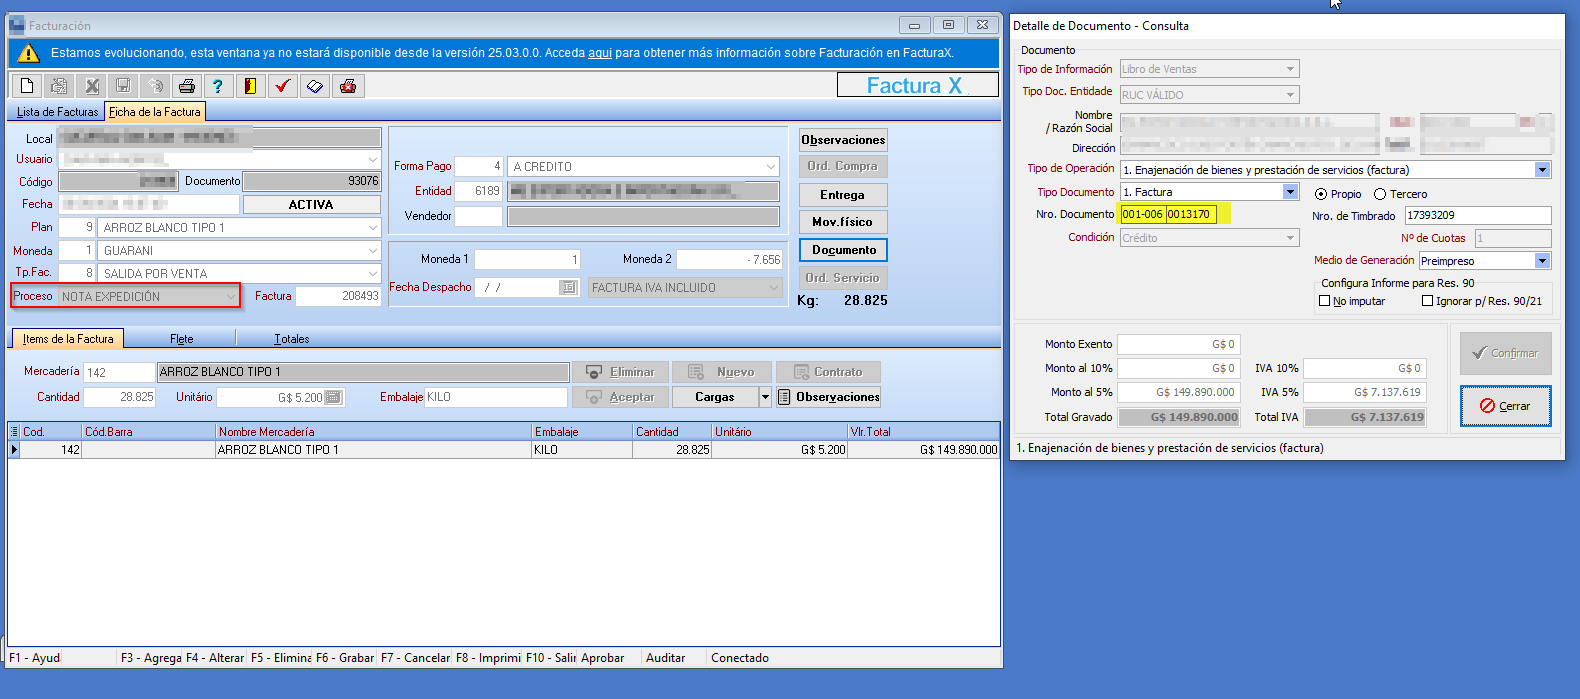
Task: Open calendar picker next to Fecha Despacho
Action: coord(568,288)
